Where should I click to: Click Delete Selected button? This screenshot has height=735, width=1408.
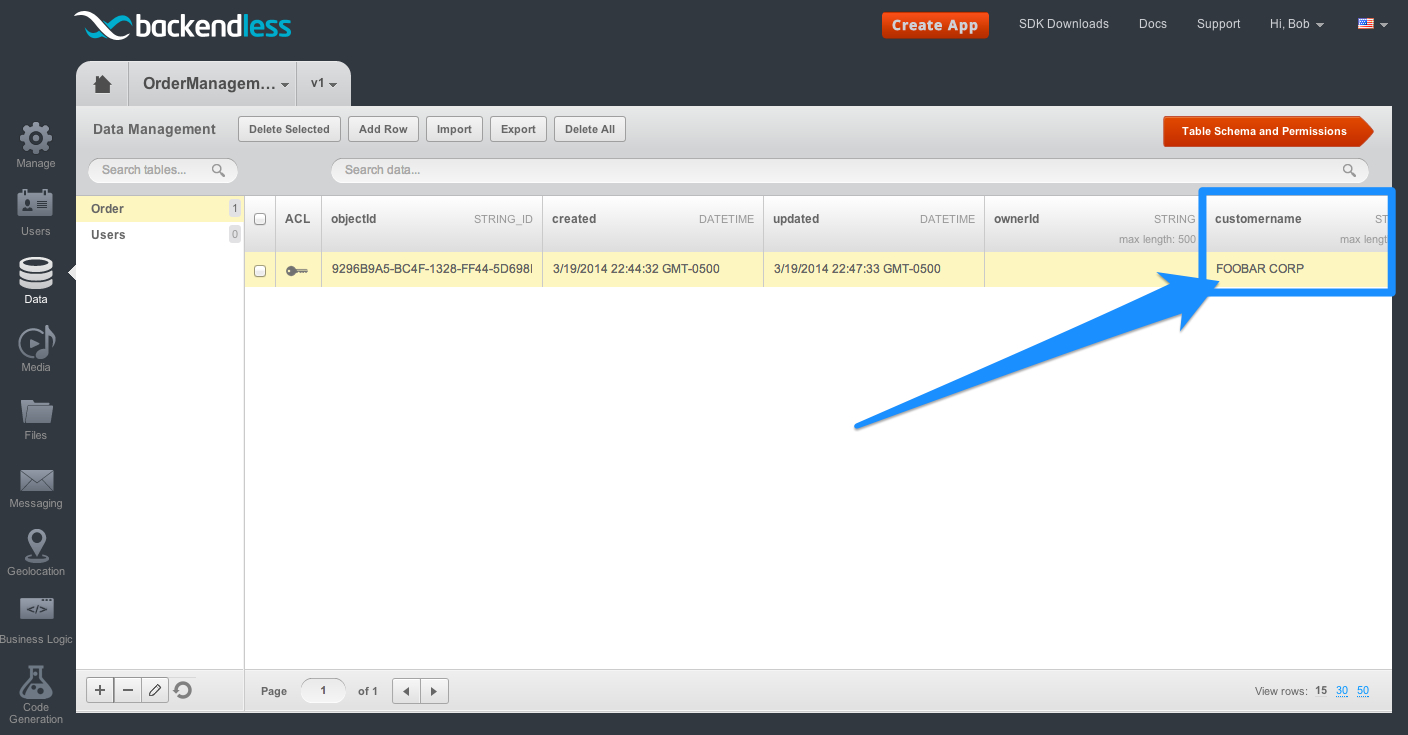tap(289, 129)
